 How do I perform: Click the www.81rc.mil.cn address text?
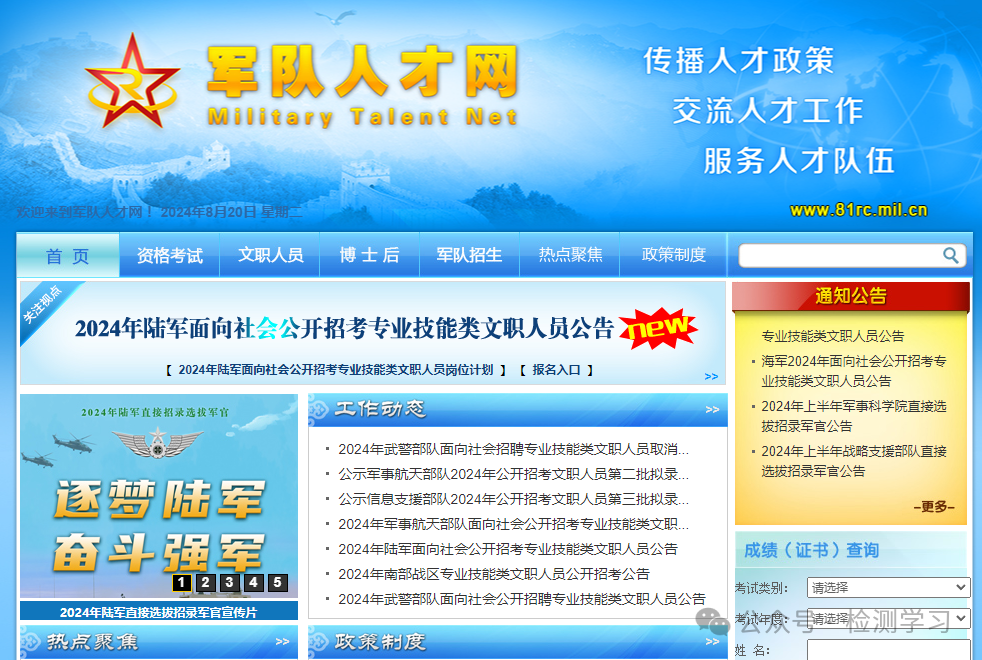(x=859, y=210)
